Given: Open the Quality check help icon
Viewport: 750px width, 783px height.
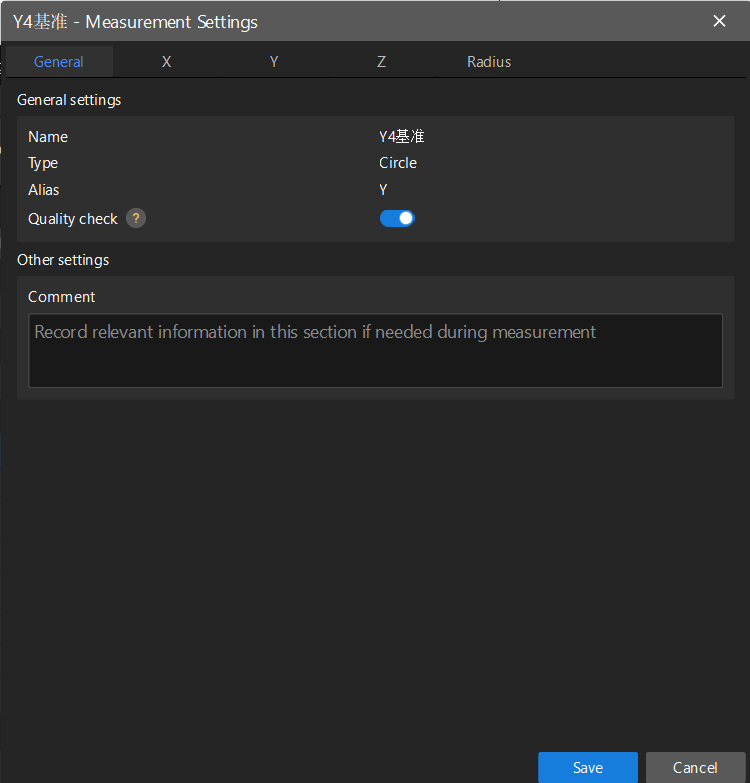Looking at the screenshot, I should point(136,219).
